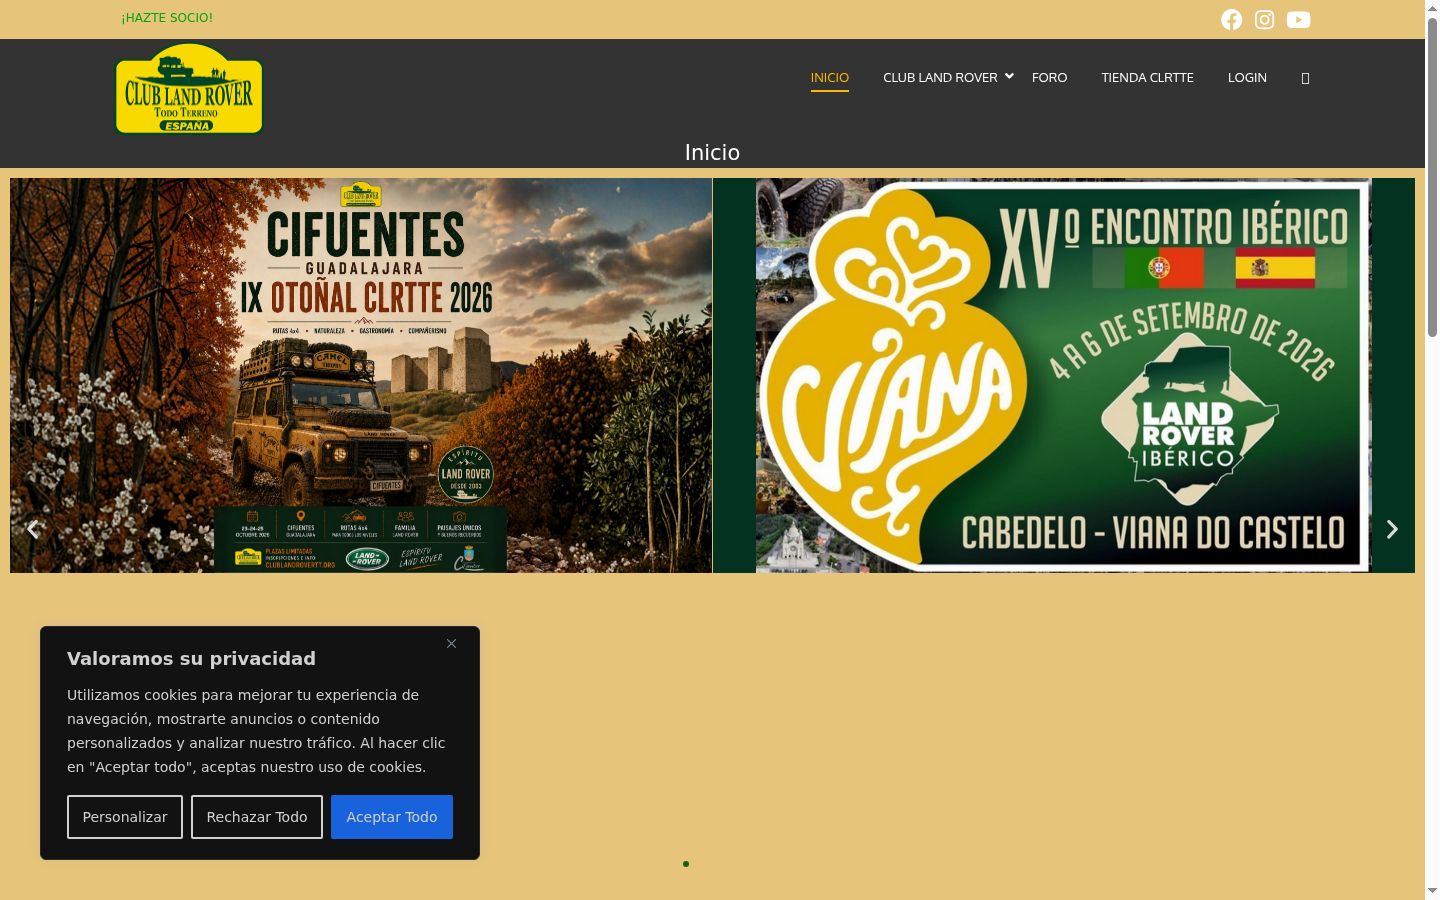Open the club's YouTube channel icon

click(x=1298, y=20)
